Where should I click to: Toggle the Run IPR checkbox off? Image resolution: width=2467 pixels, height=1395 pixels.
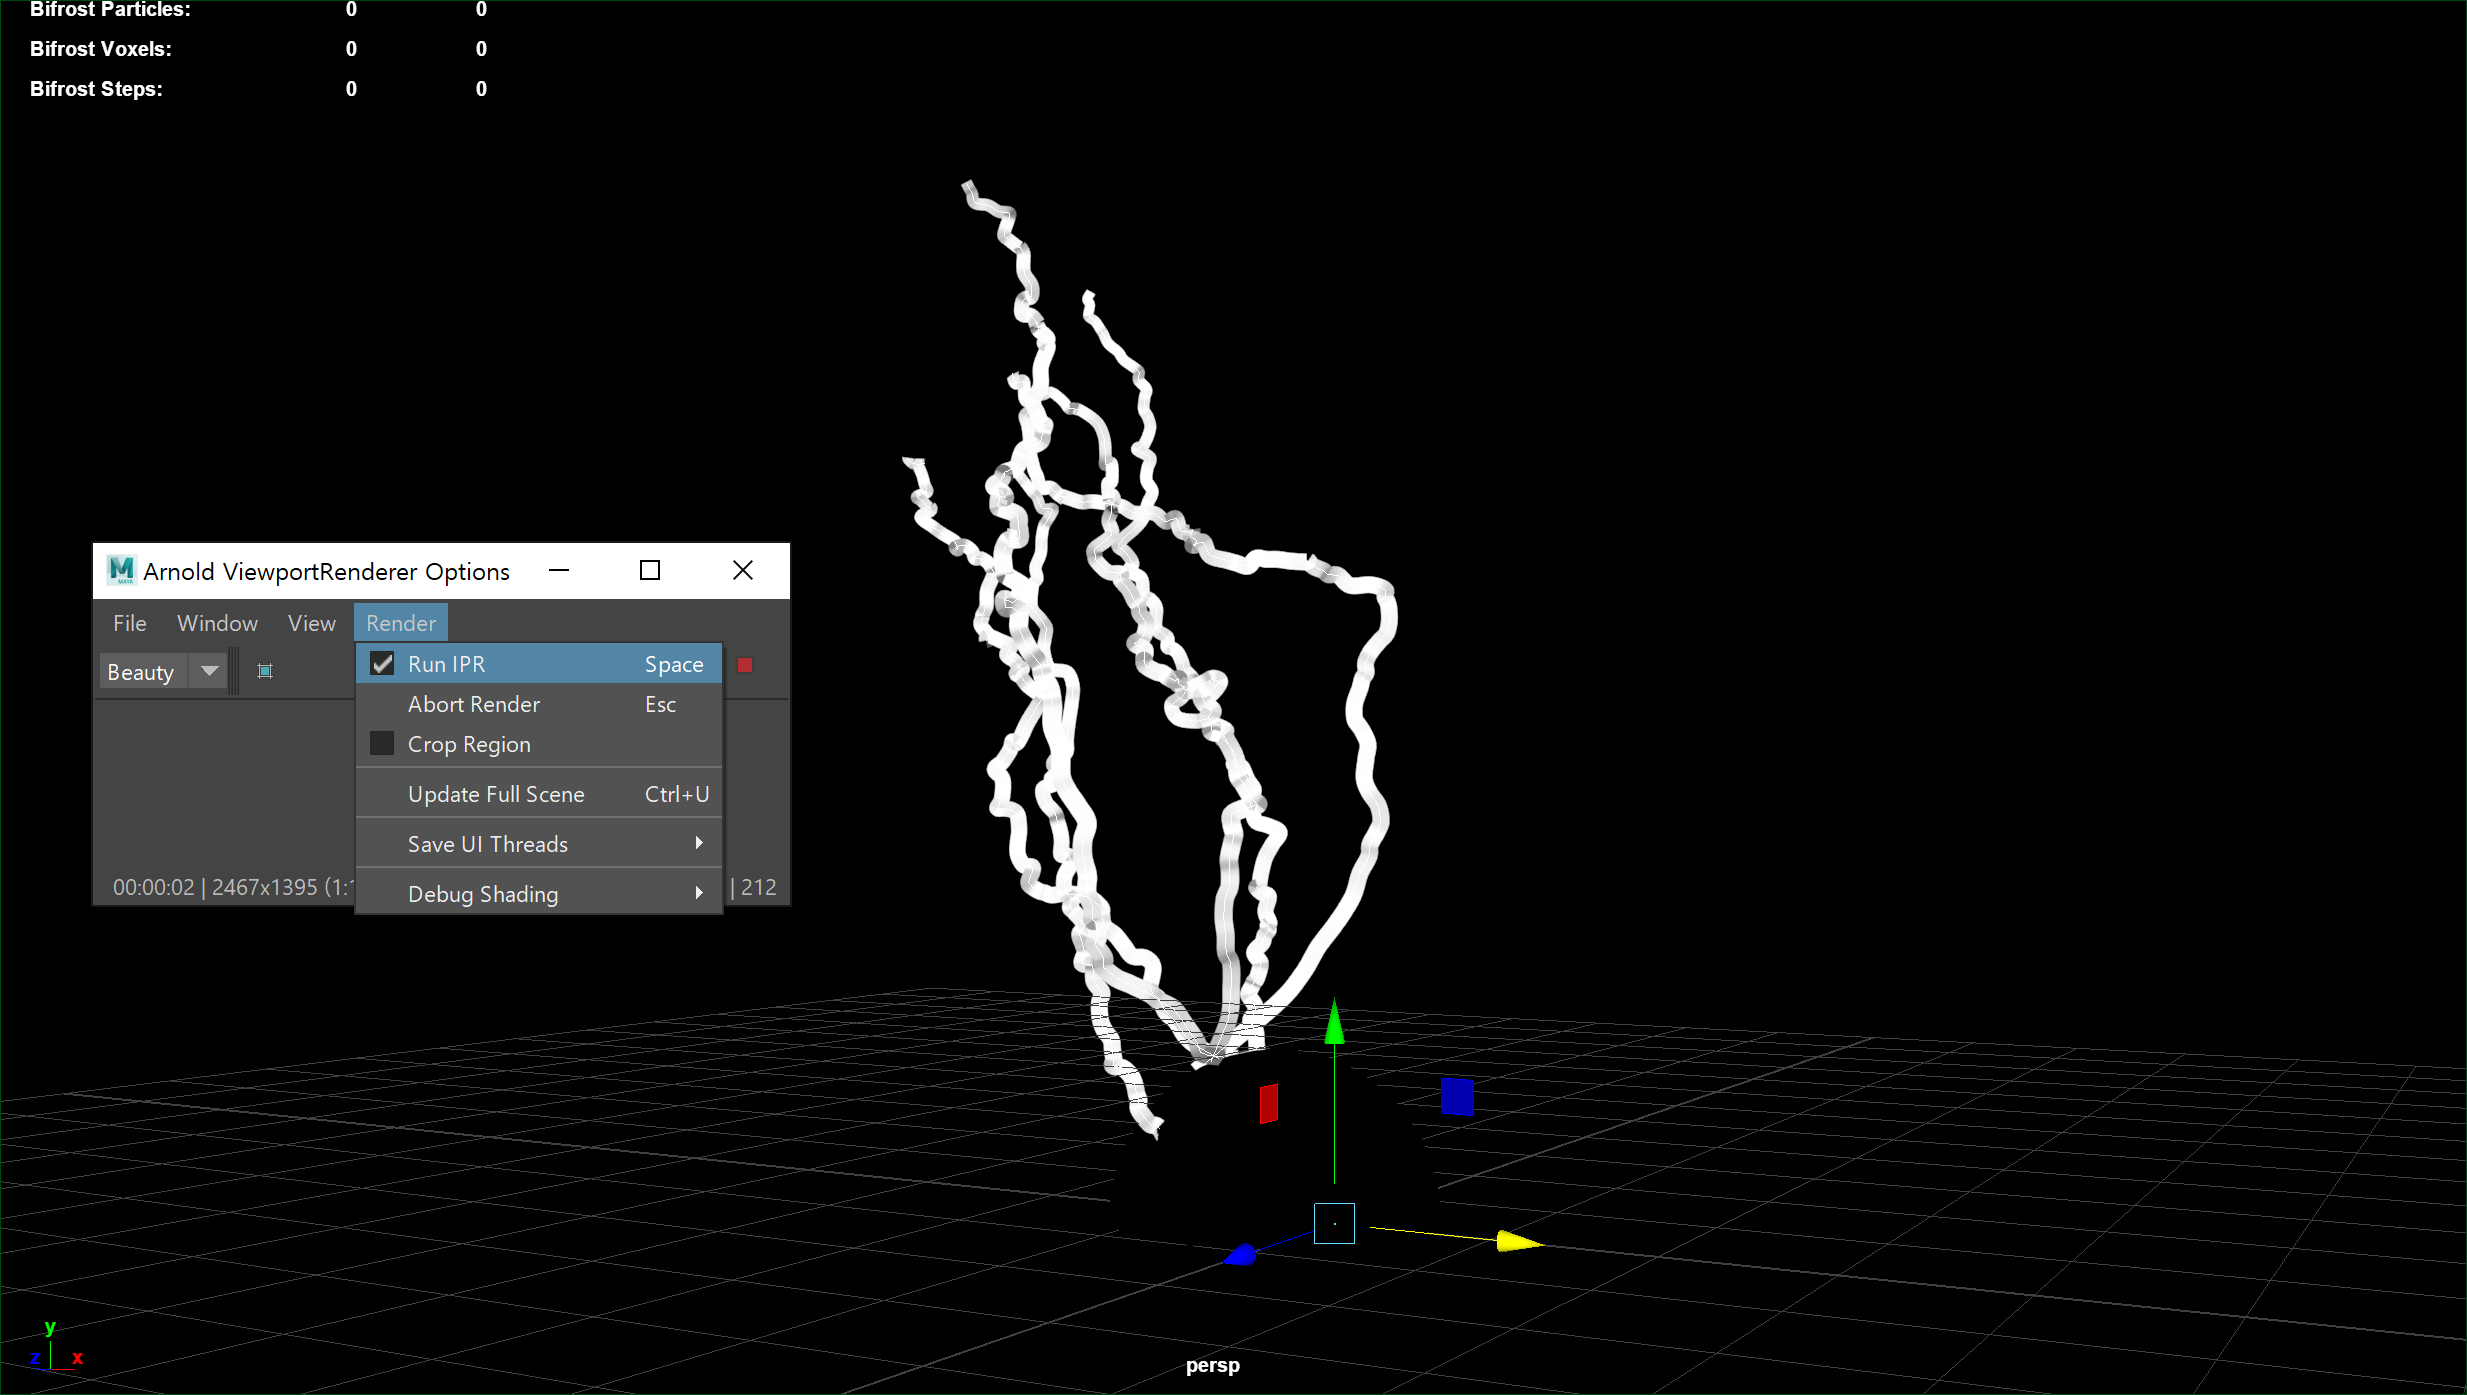point(383,663)
